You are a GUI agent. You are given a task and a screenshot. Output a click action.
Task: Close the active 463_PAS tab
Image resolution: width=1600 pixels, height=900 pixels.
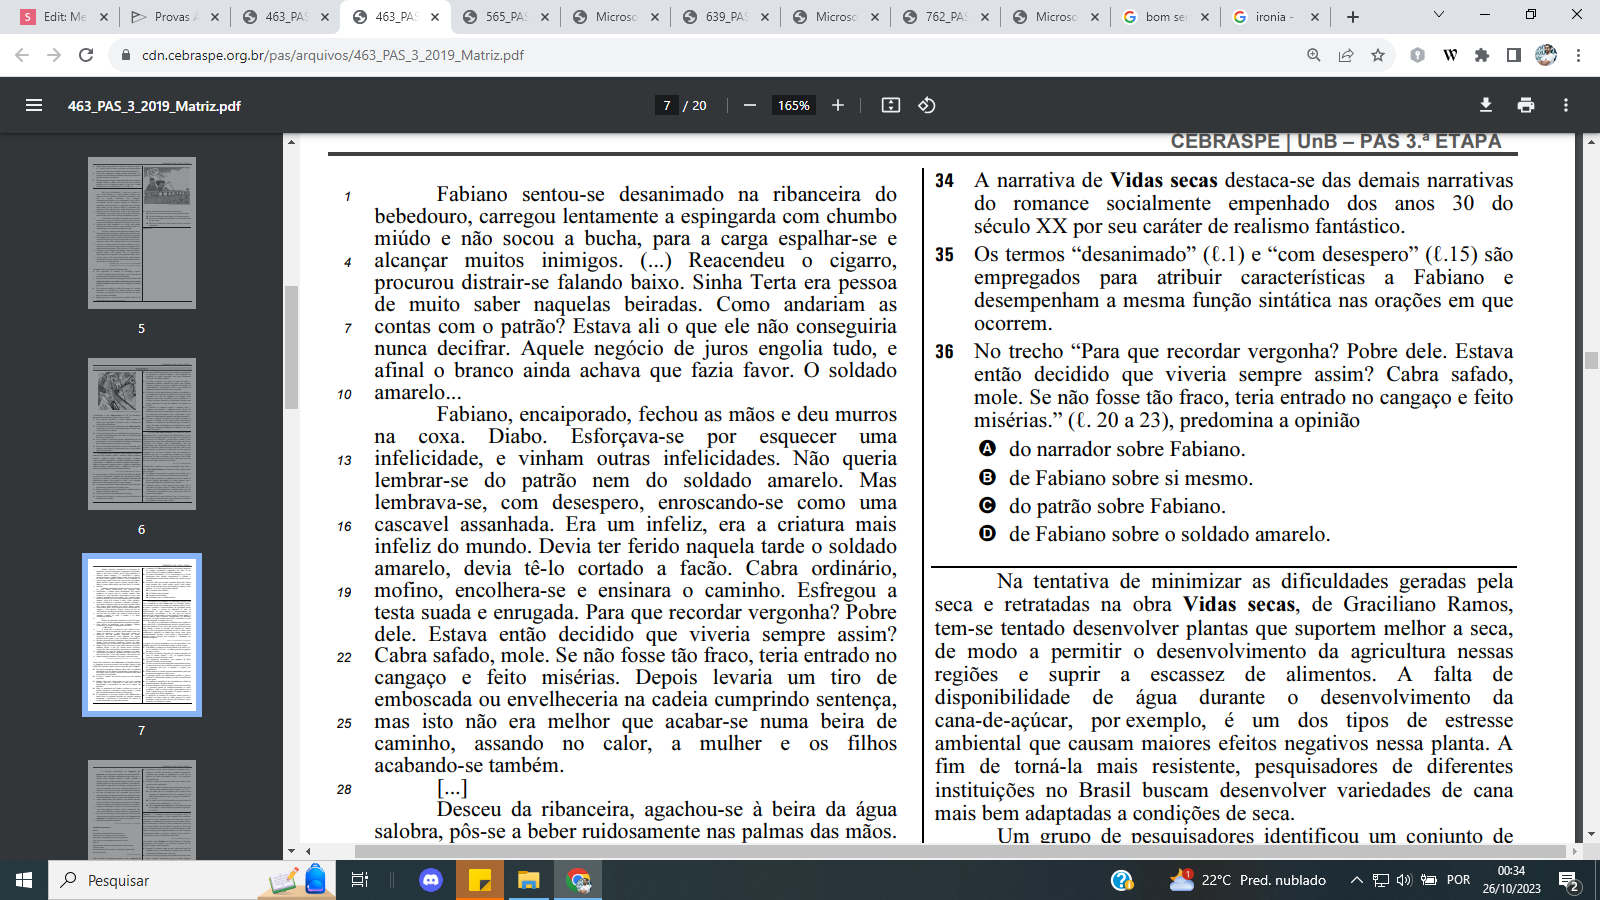[434, 17]
